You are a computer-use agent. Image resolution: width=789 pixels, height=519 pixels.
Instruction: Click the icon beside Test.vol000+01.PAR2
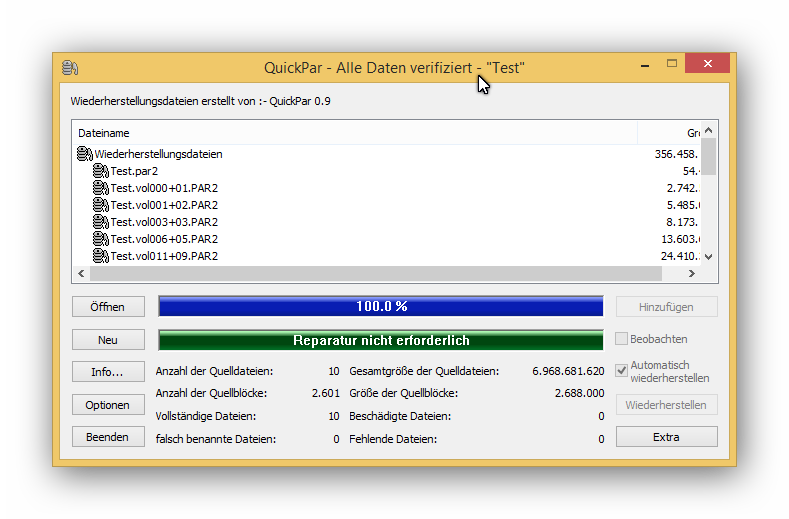tap(101, 188)
